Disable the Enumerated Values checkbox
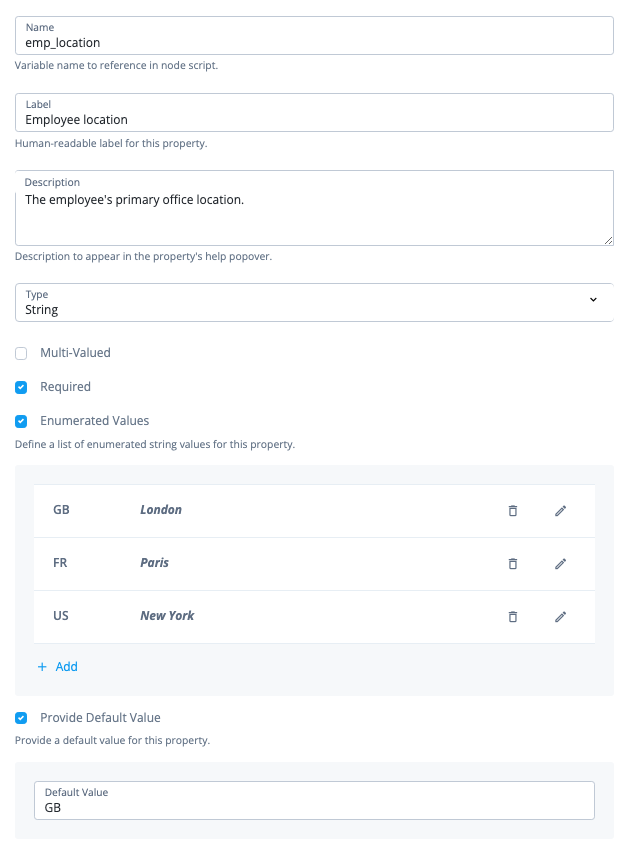Screen dimensions: 625x856 click(x=21, y=421)
